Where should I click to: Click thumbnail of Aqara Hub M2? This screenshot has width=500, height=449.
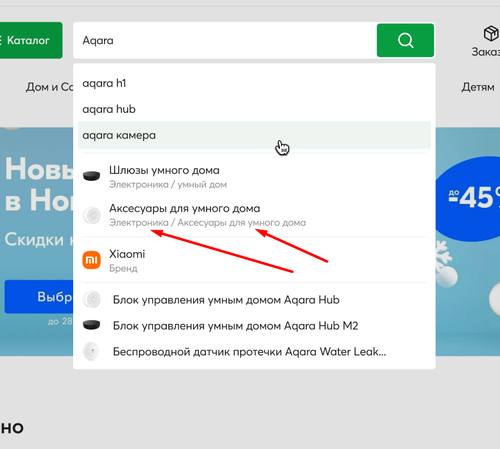91,325
